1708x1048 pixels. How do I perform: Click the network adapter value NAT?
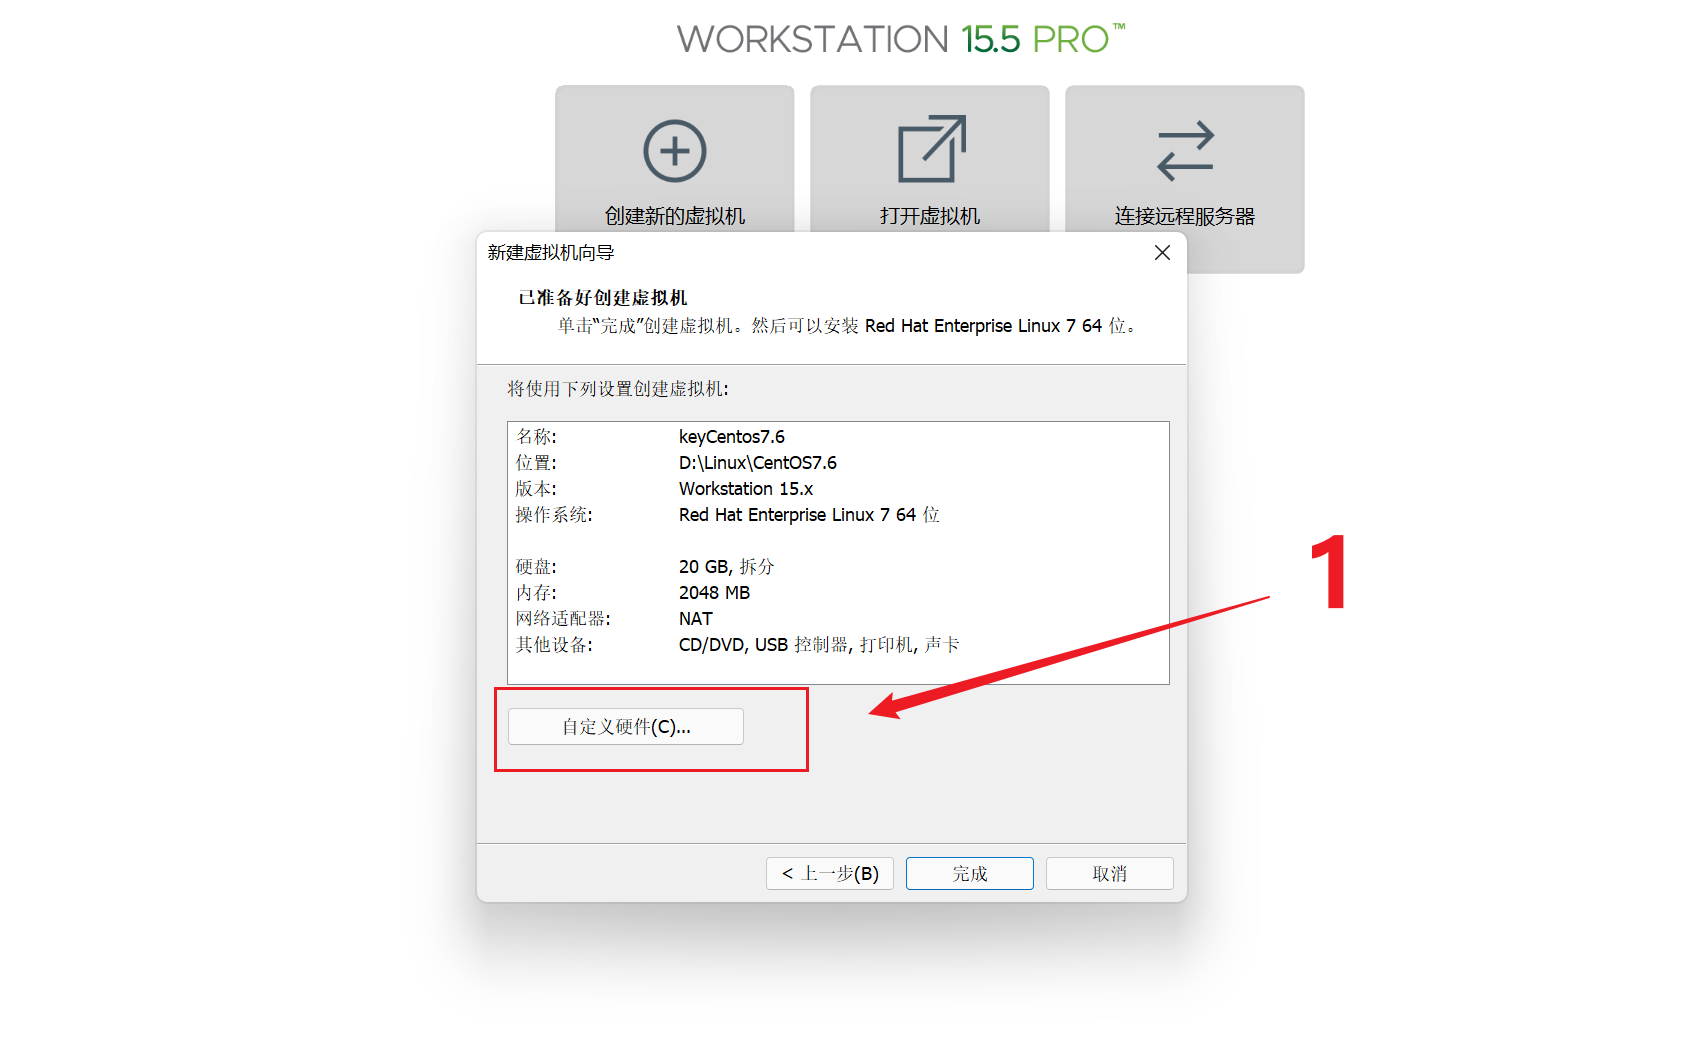(x=696, y=619)
